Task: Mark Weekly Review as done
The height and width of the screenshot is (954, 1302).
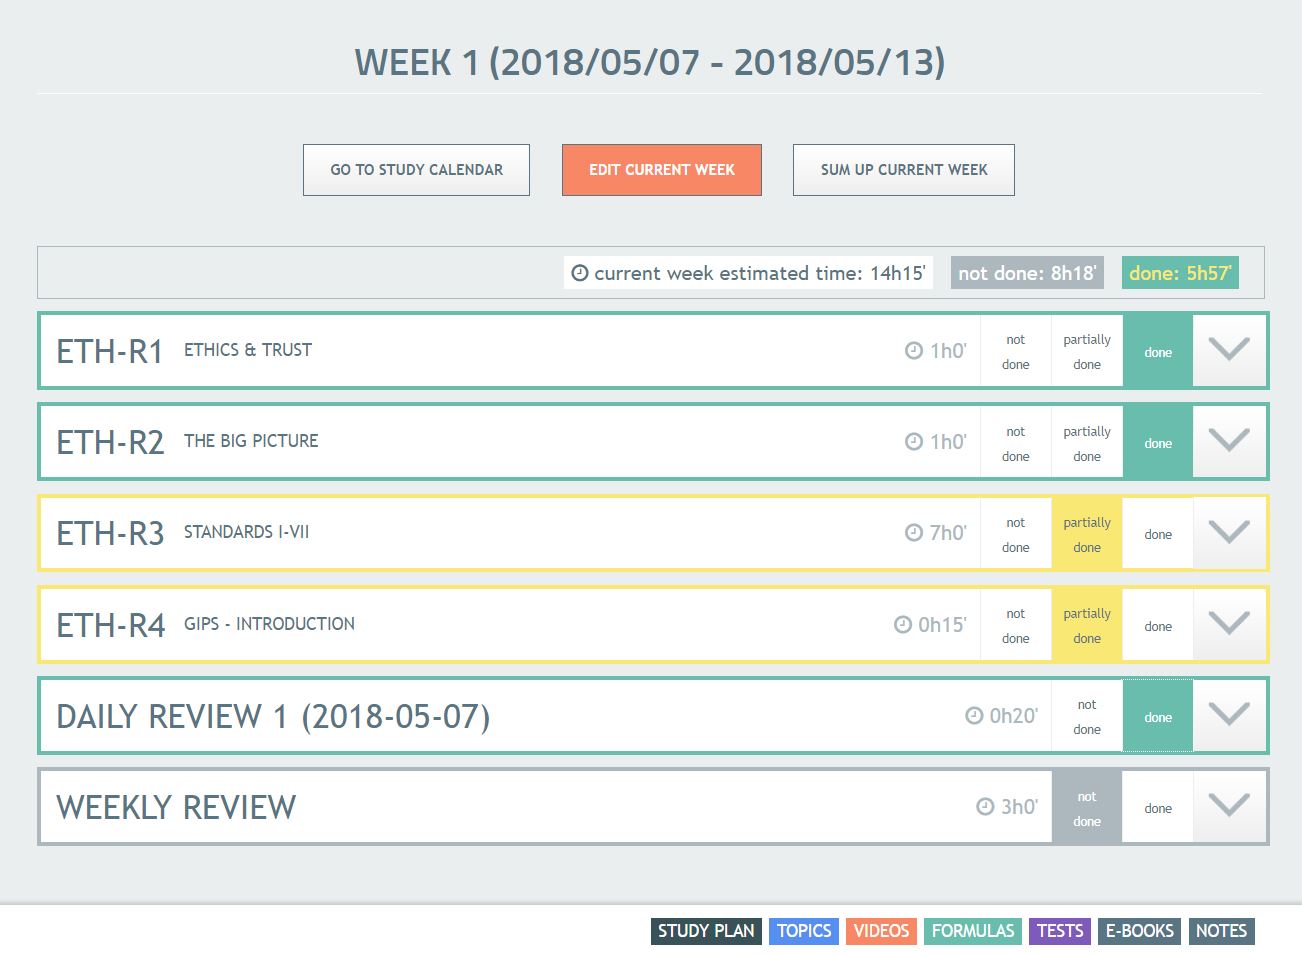Action: pos(1158,808)
